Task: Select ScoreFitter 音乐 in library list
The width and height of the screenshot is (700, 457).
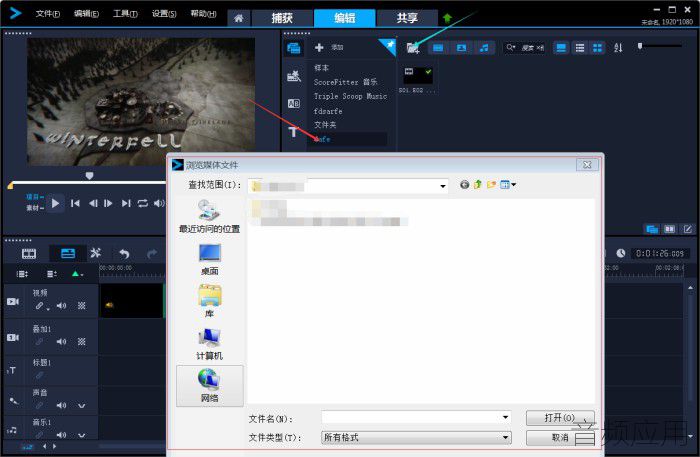Action: (346, 82)
